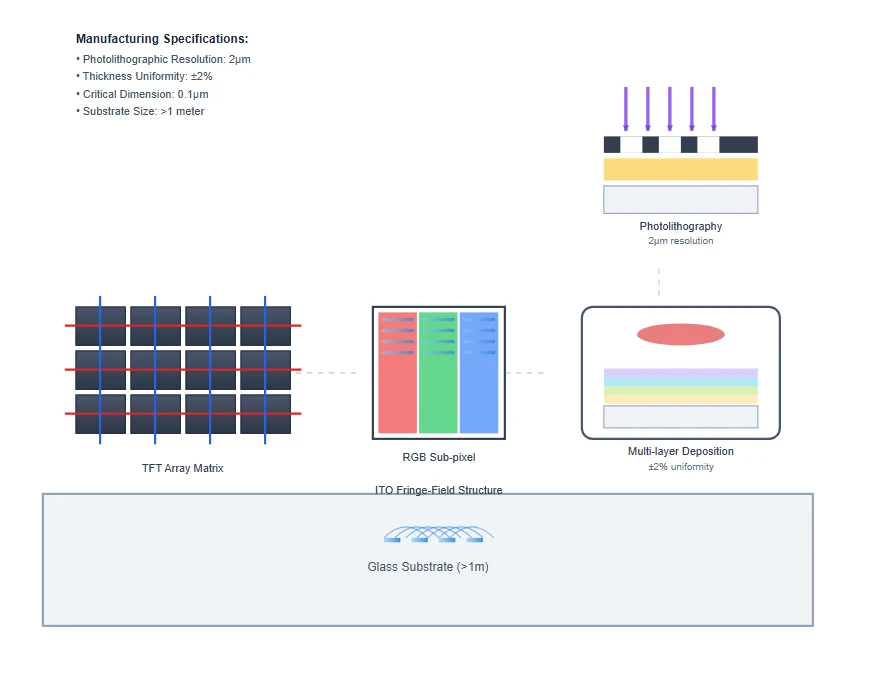The height and width of the screenshot is (673, 869).
Task: Click the 'Glass Substrate (>1m)' label
Action: 428,567
